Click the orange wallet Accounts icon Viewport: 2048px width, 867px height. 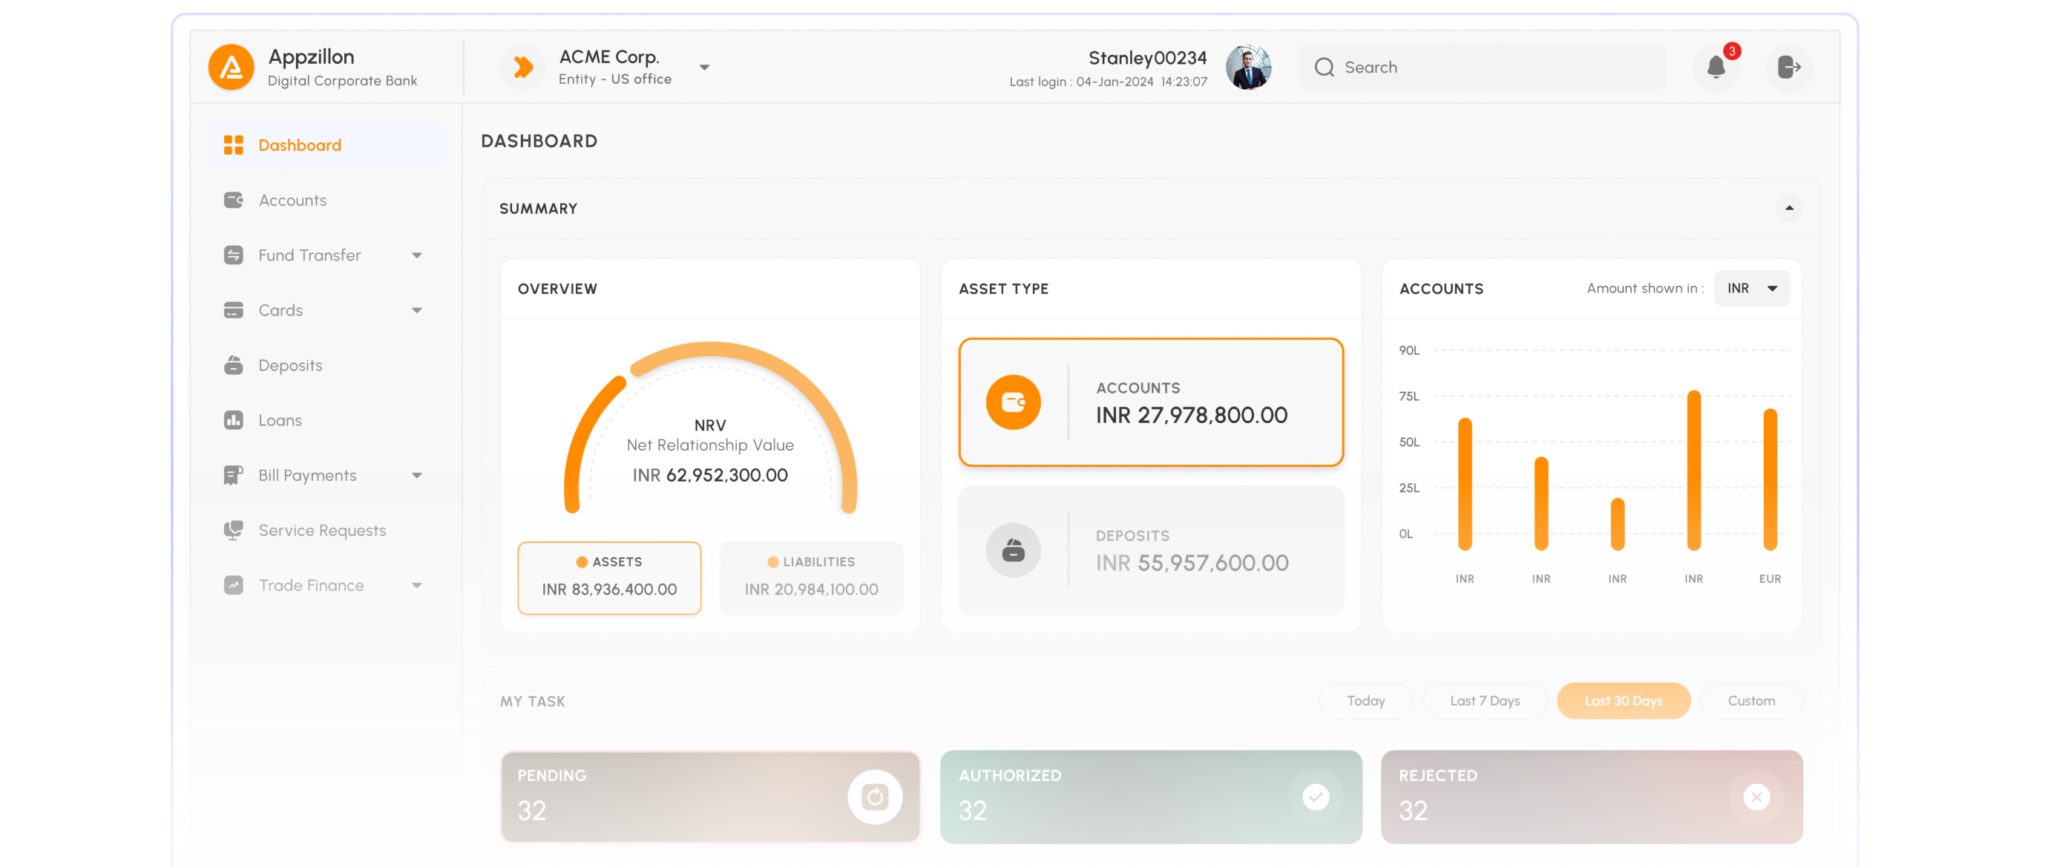click(1013, 402)
